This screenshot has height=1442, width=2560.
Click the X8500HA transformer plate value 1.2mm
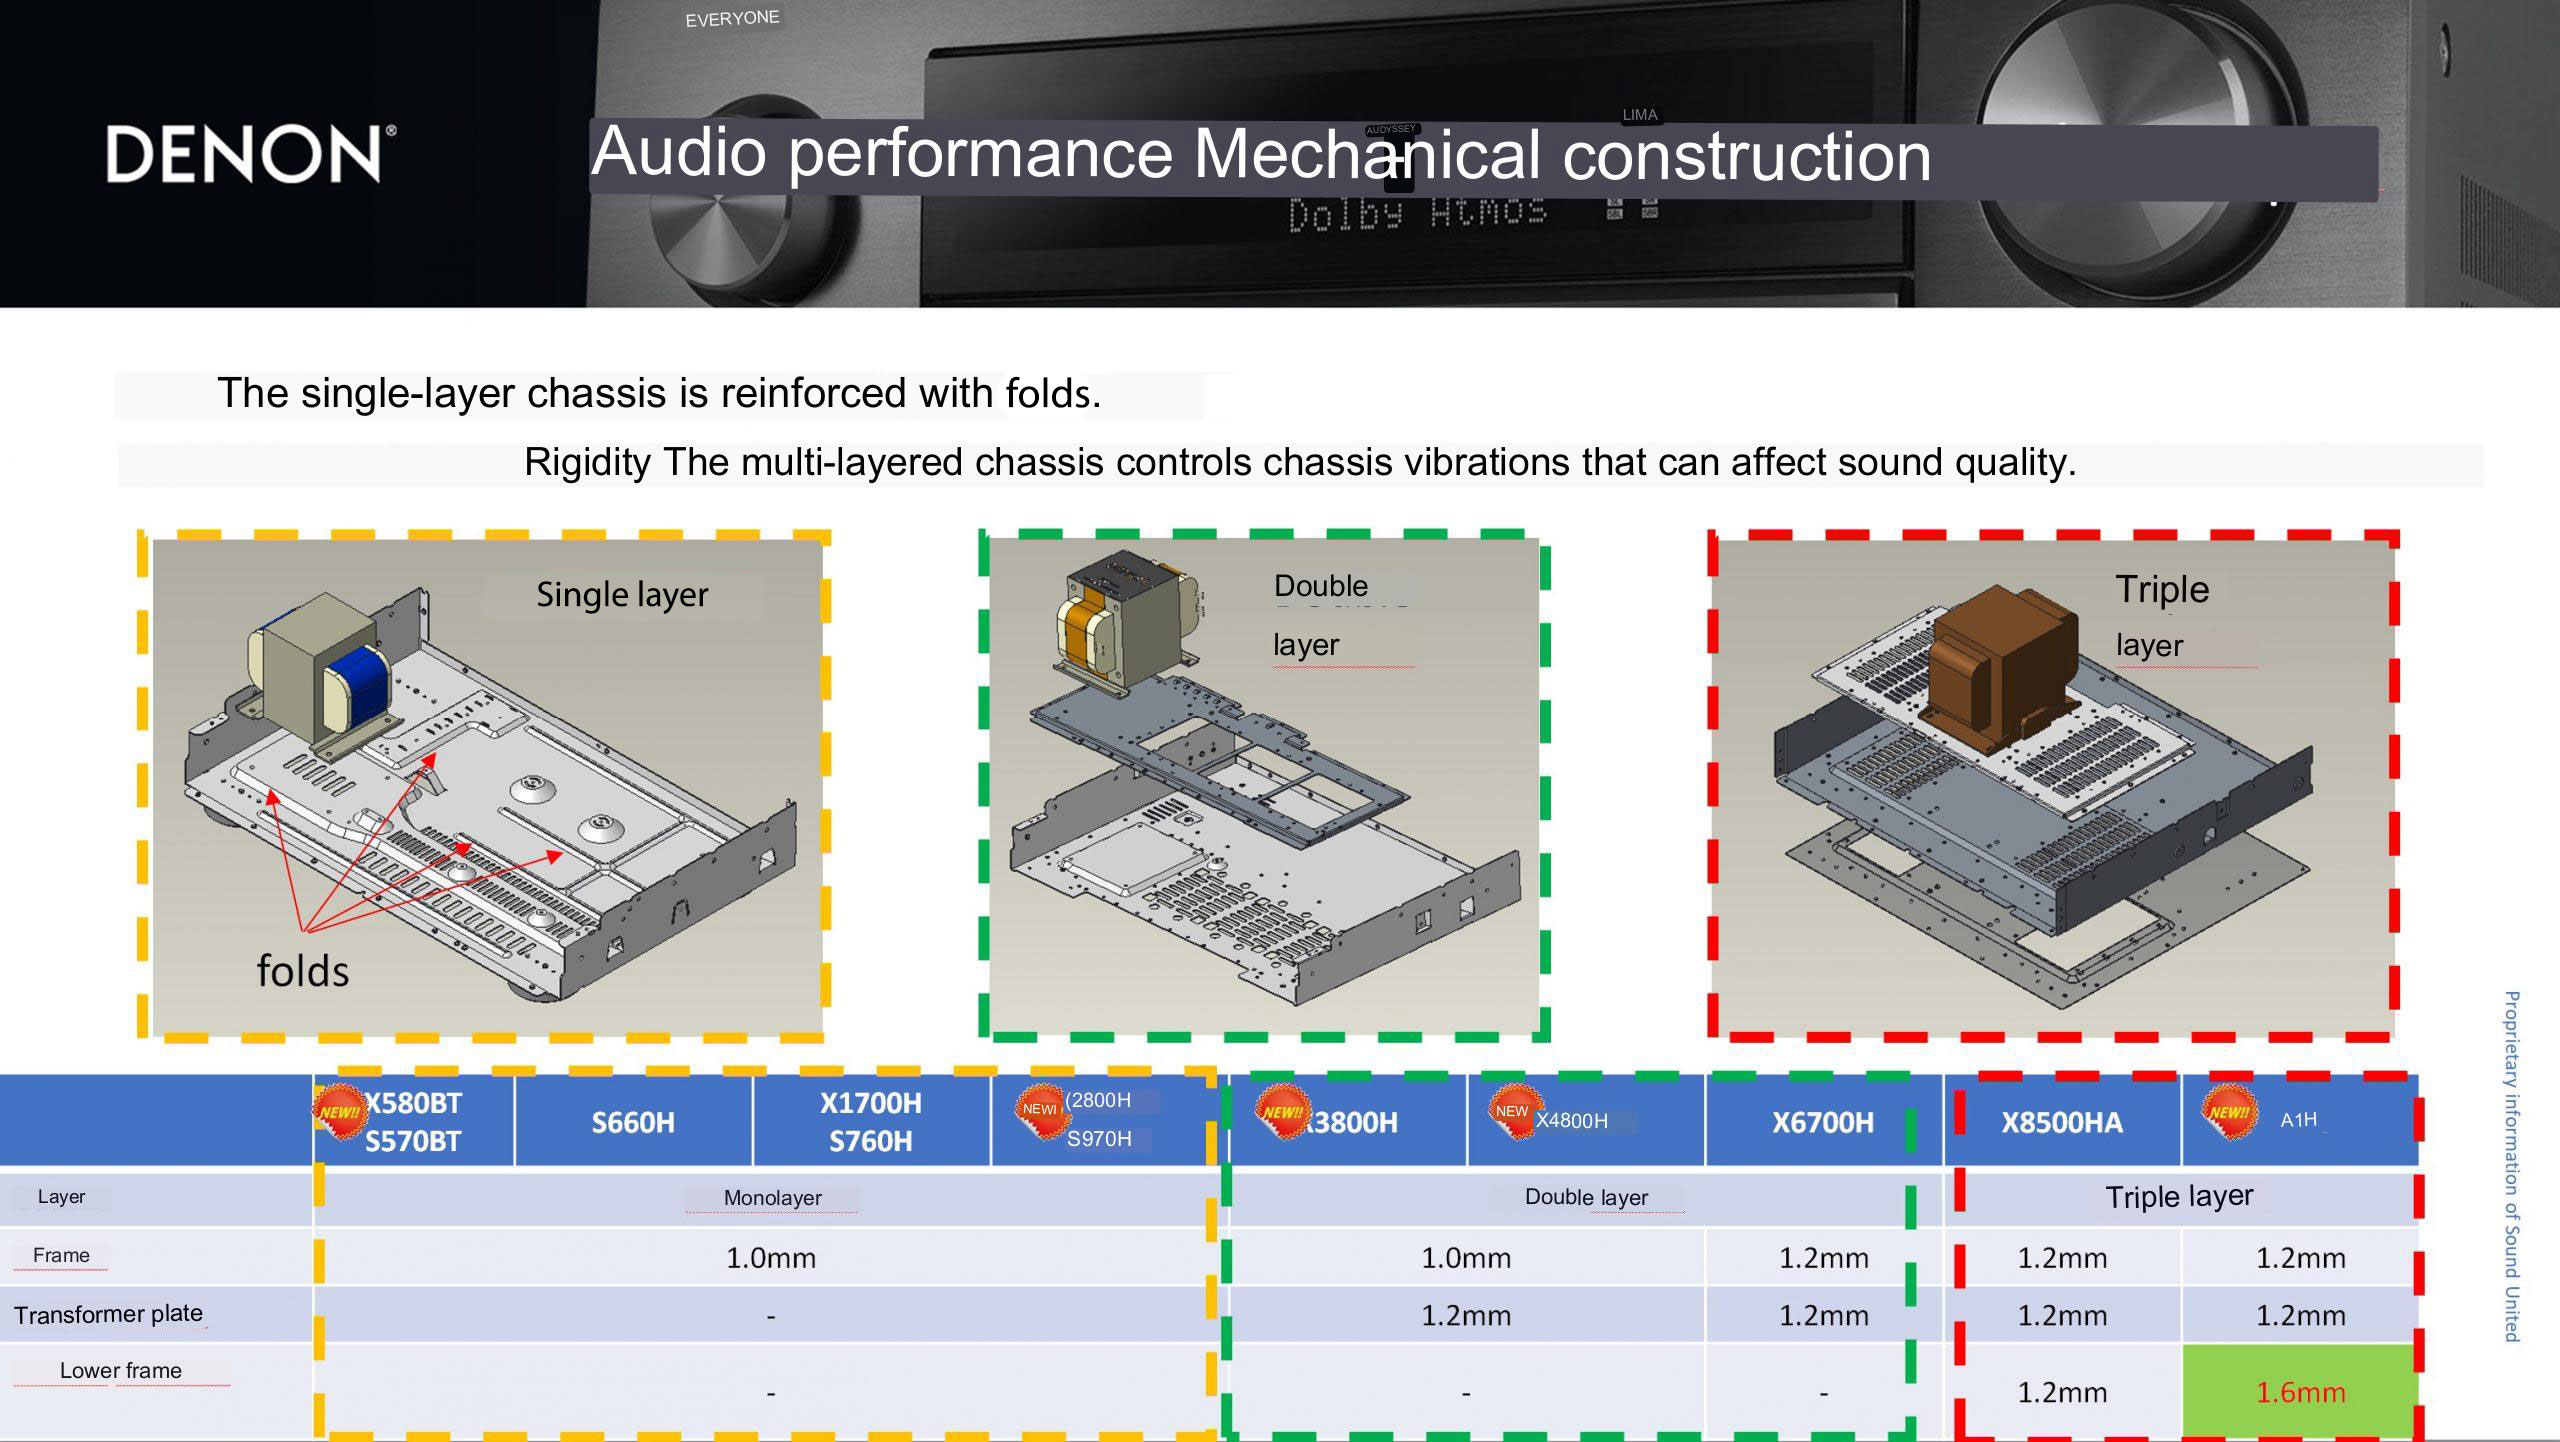click(2062, 1316)
